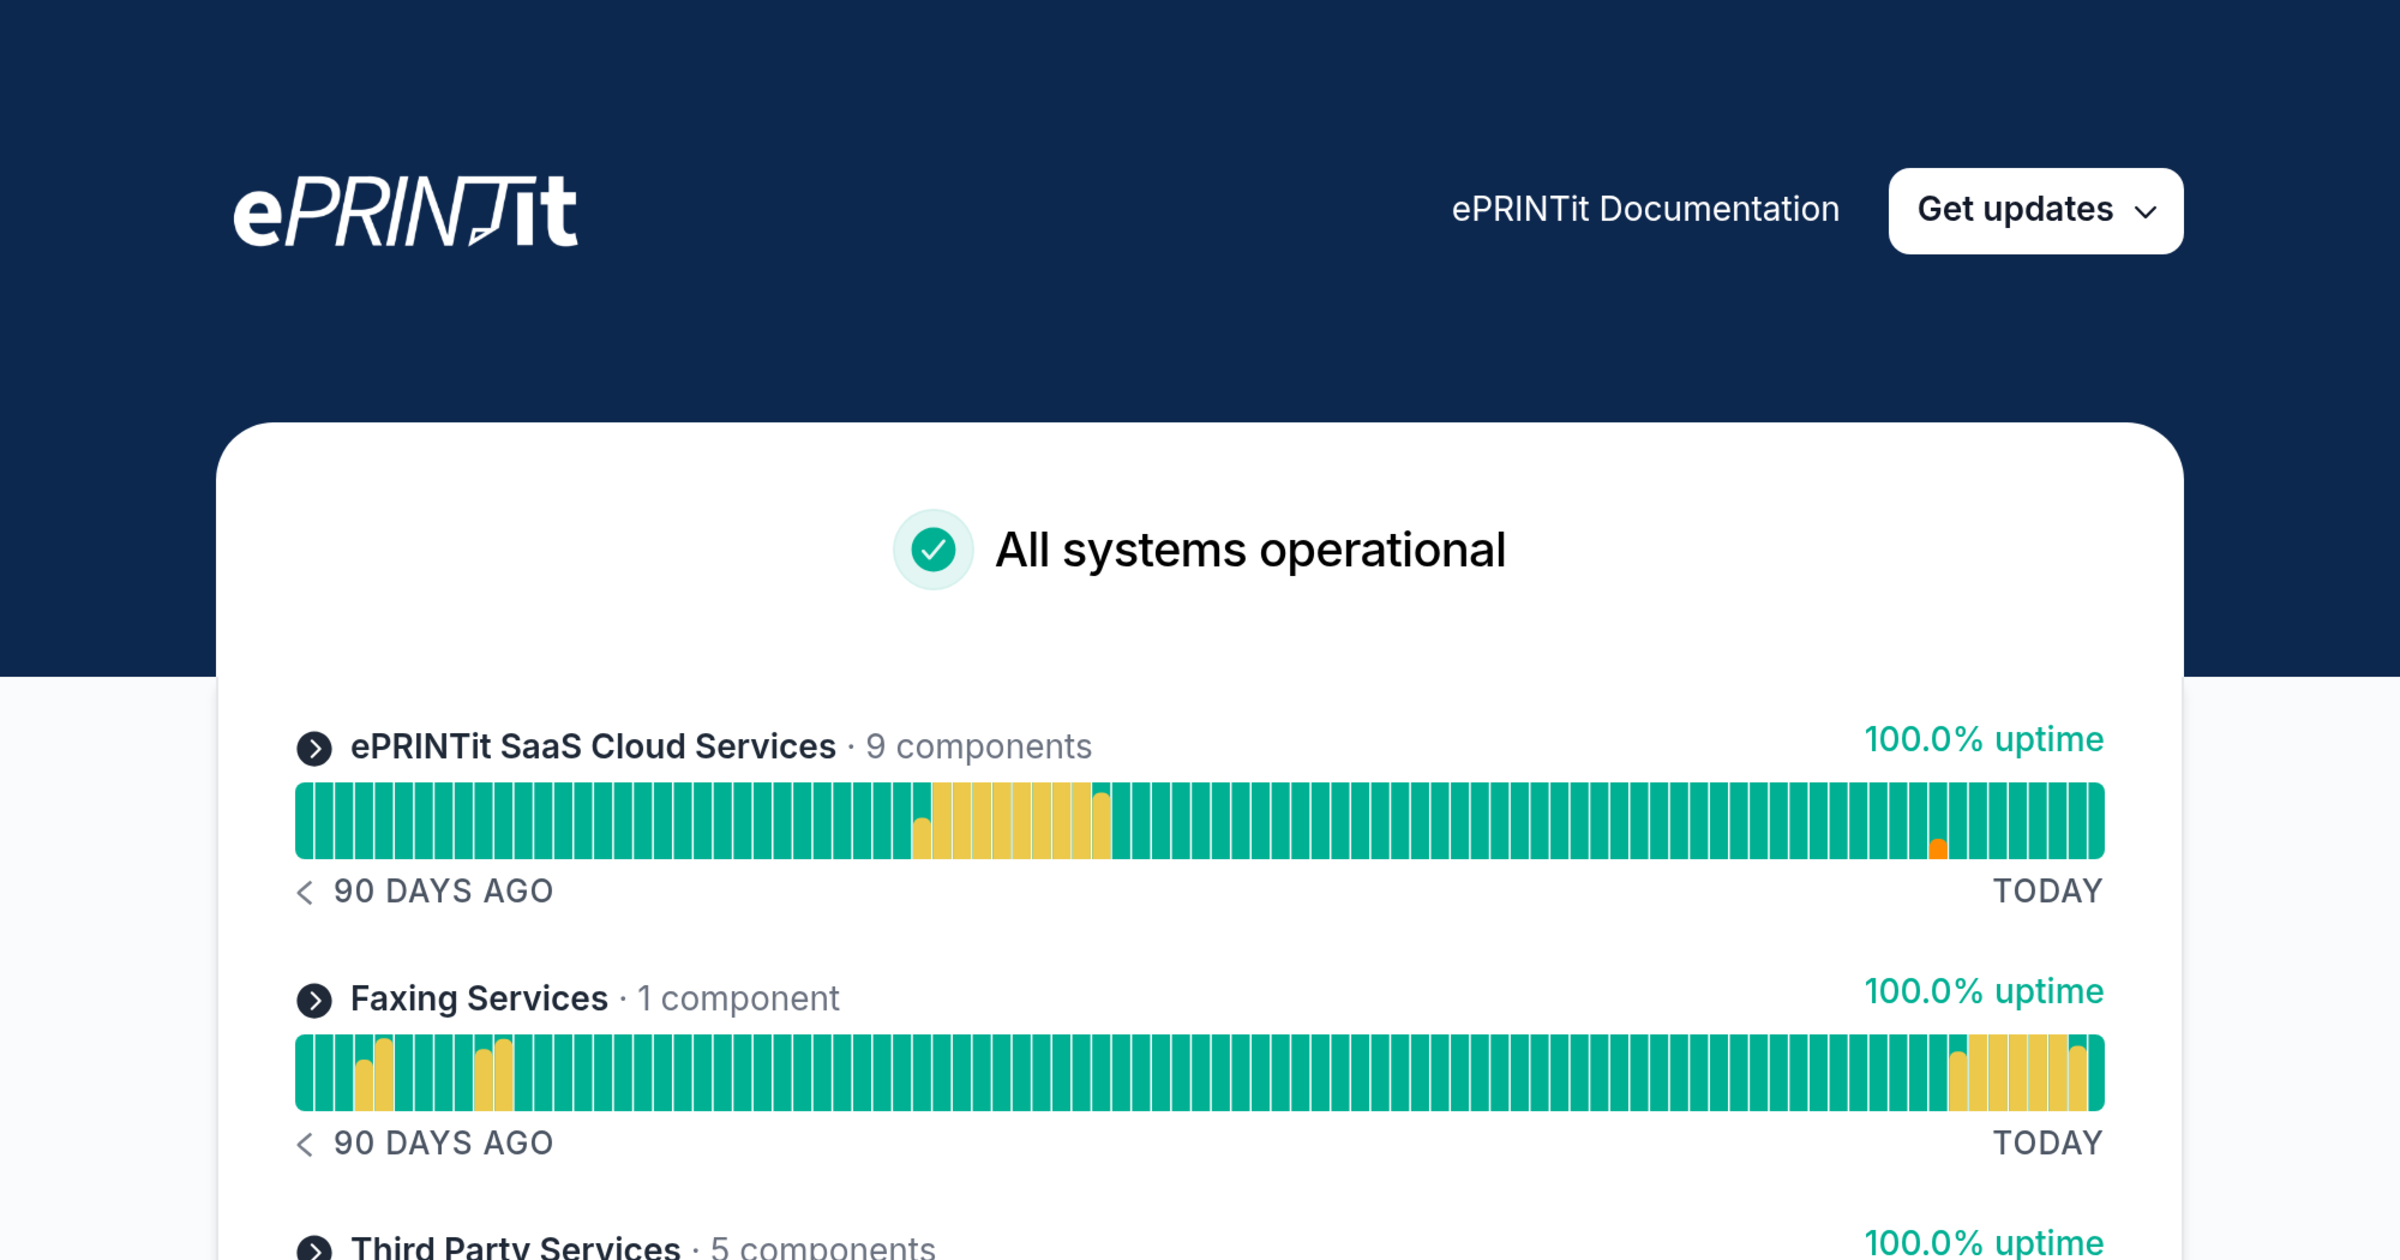
Task: Click the ePRINTit SaaS Cloud Services title
Action: (593, 747)
